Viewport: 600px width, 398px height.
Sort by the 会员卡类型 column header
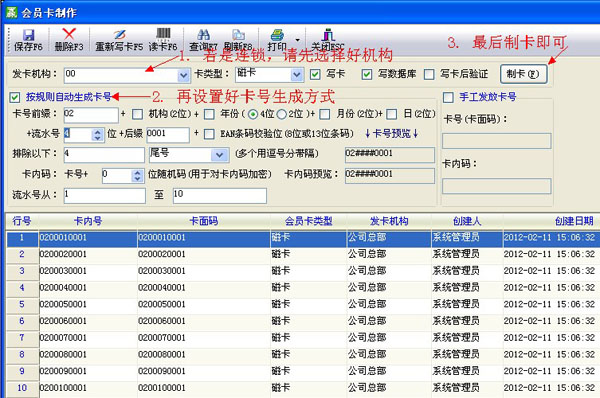click(308, 221)
